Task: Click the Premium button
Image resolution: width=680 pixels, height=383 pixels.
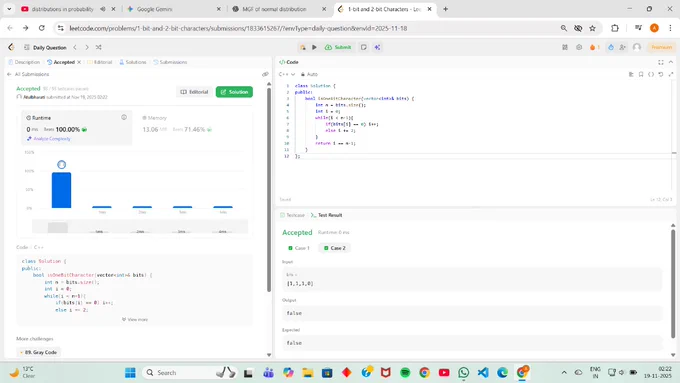Action: pos(661,47)
